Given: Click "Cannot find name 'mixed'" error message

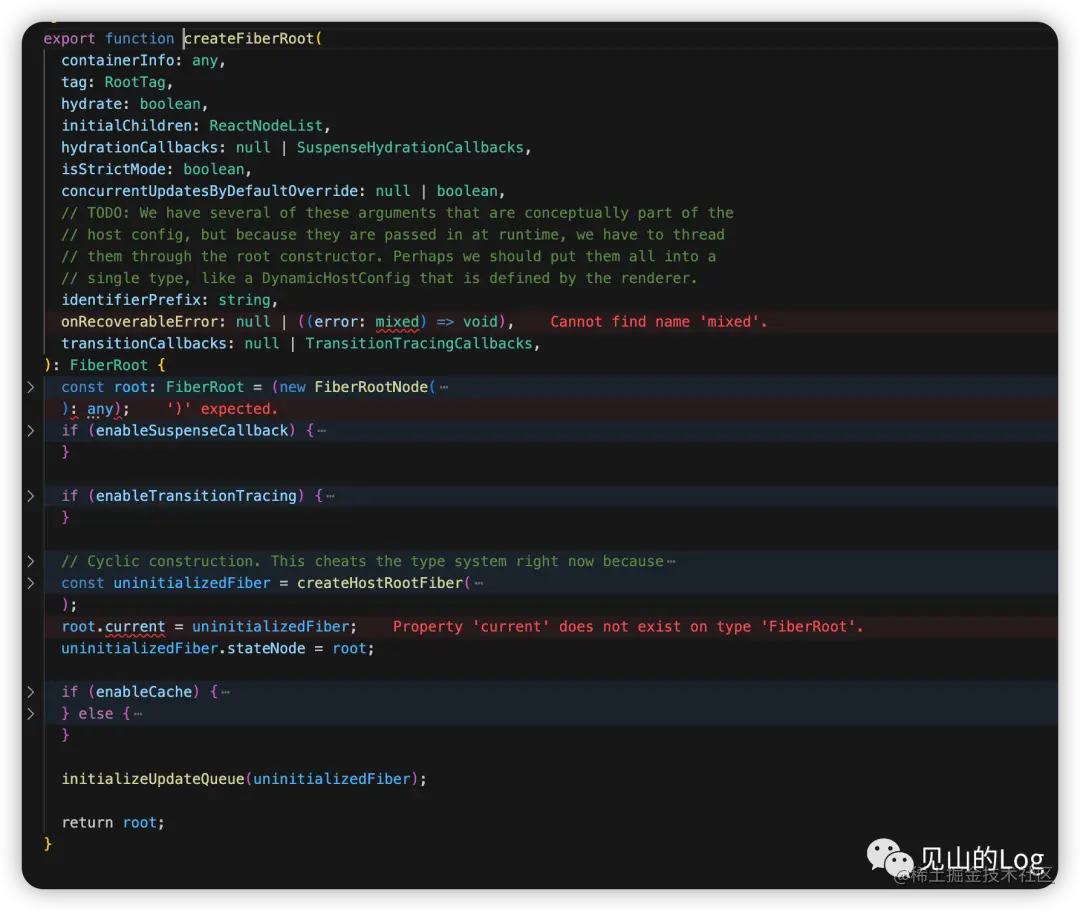Looking at the screenshot, I should [658, 322].
